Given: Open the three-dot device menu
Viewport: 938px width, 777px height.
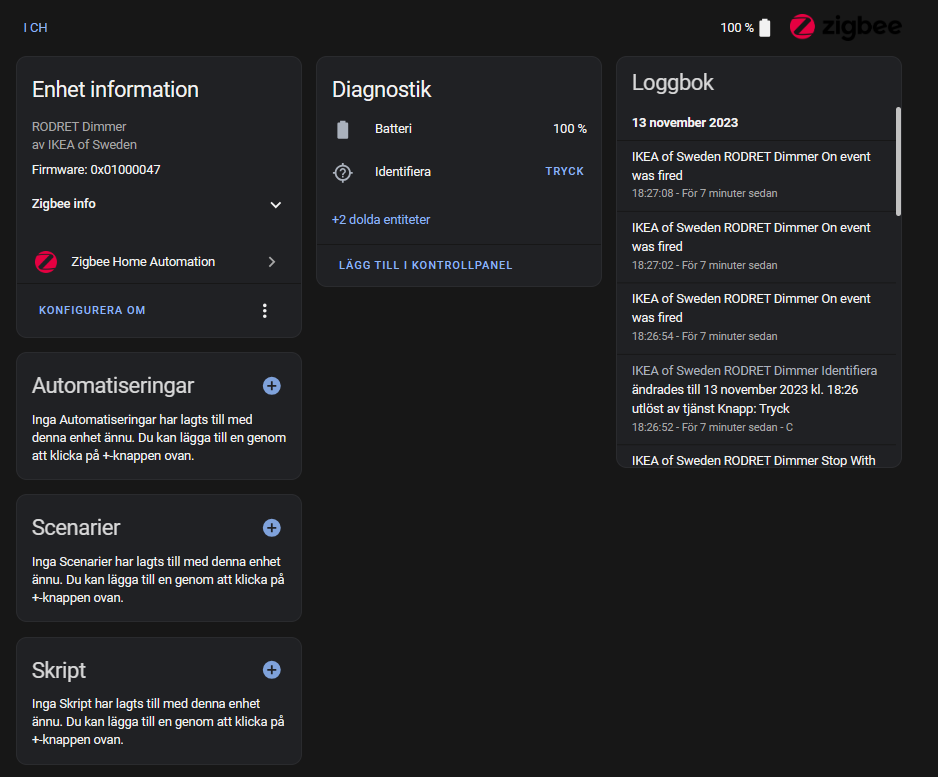Looking at the screenshot, I should (x=264, y=310).
